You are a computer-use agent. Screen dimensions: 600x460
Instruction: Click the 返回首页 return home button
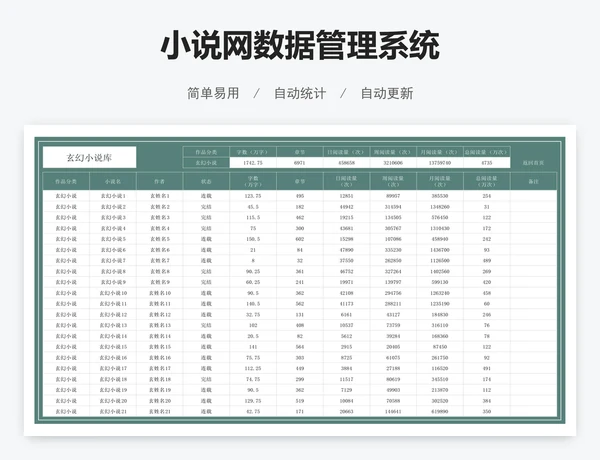pos(532,162)
